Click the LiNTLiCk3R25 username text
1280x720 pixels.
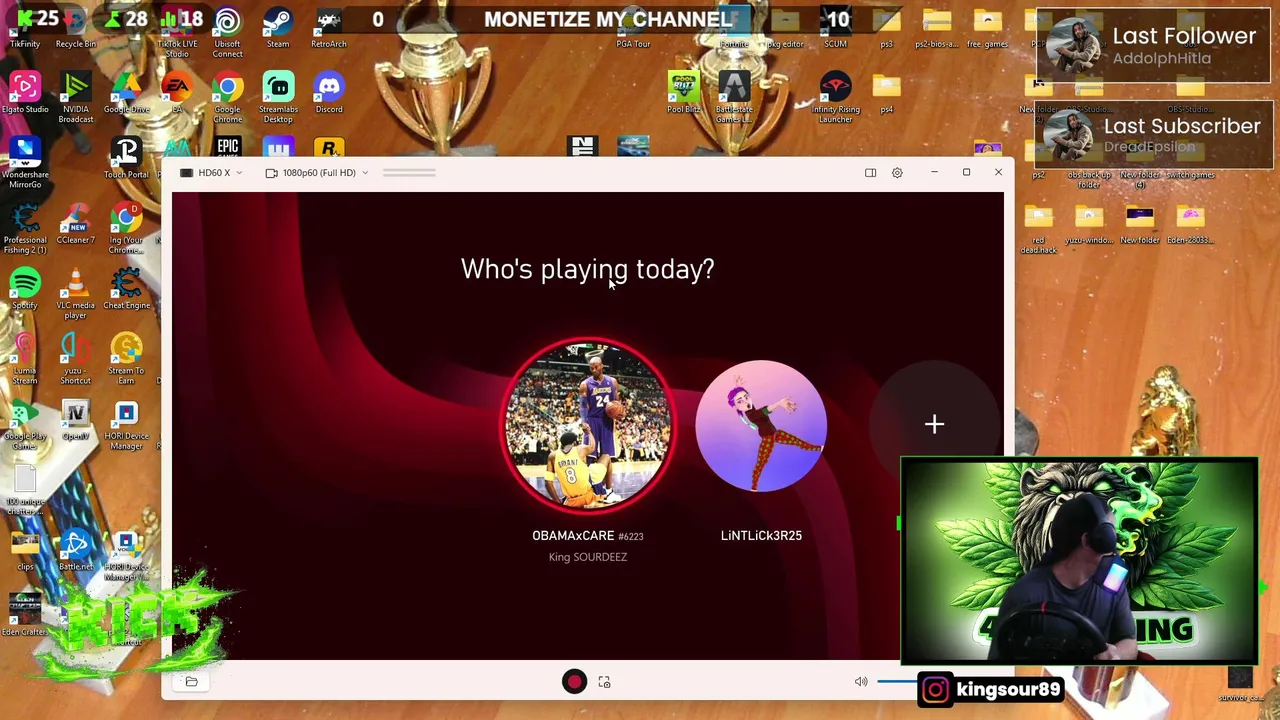[x=761, y=536]
